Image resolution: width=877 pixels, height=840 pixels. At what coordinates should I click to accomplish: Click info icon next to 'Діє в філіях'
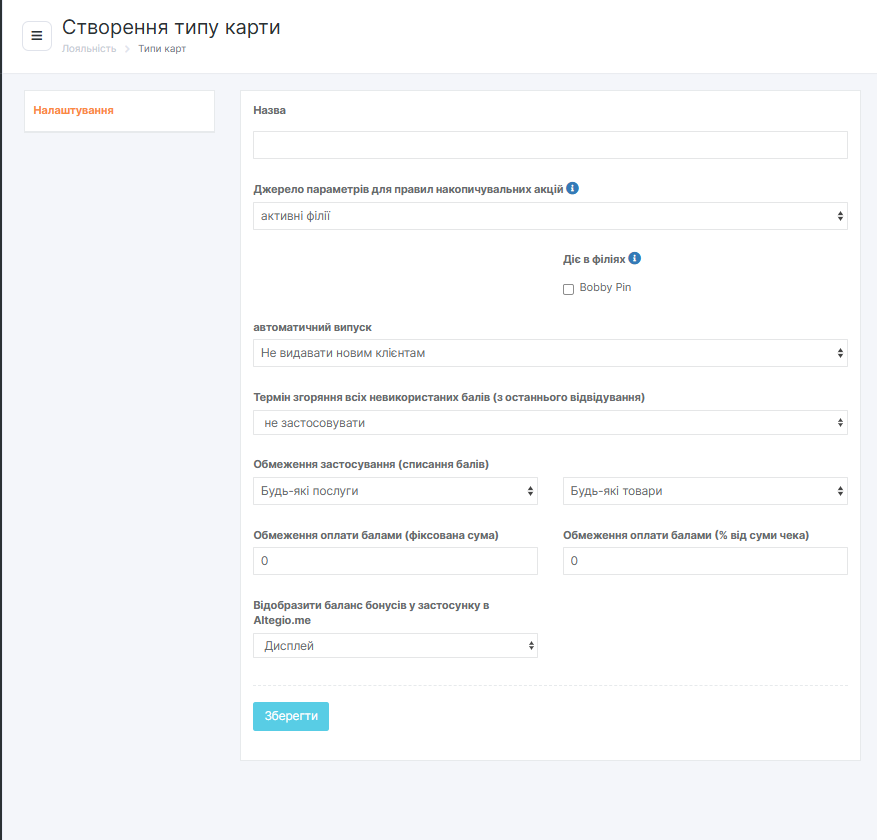click(x=634, y=258)
